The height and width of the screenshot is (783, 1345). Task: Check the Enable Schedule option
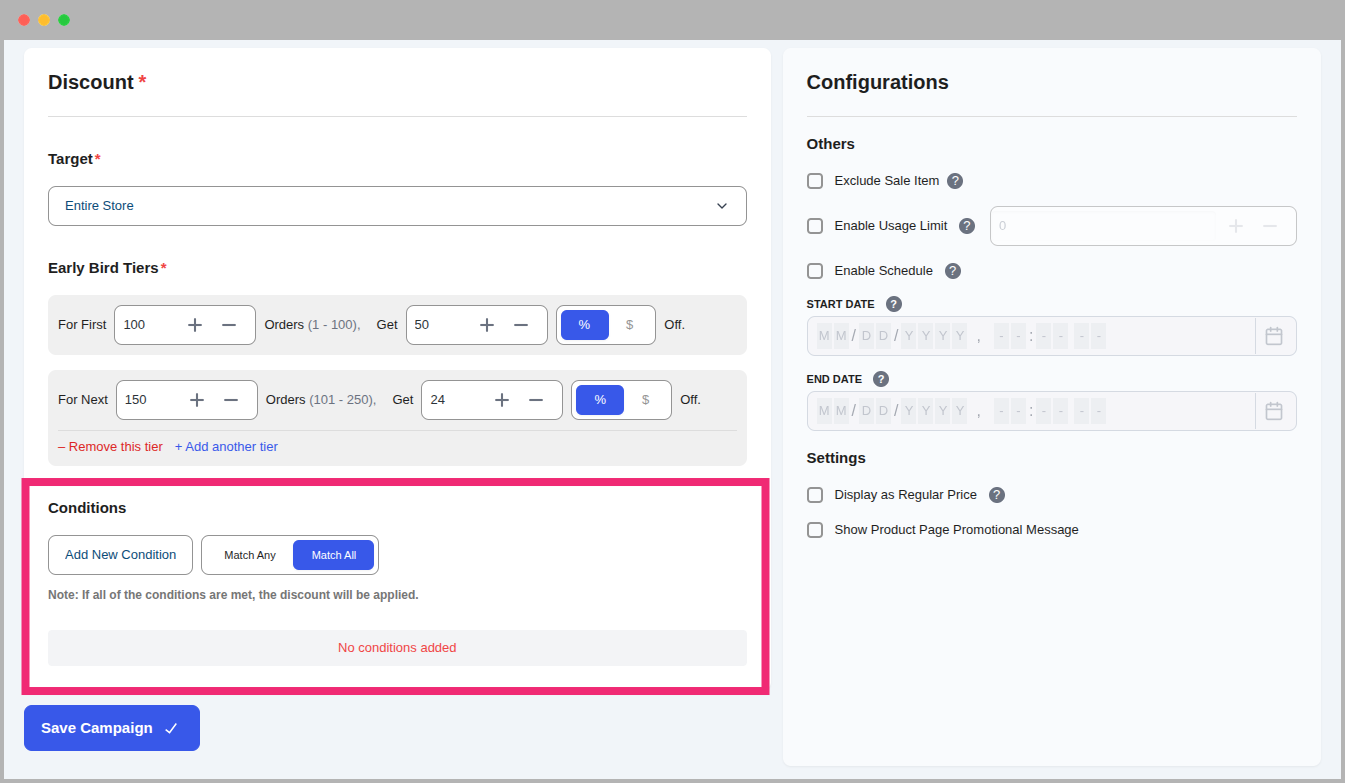815,270
